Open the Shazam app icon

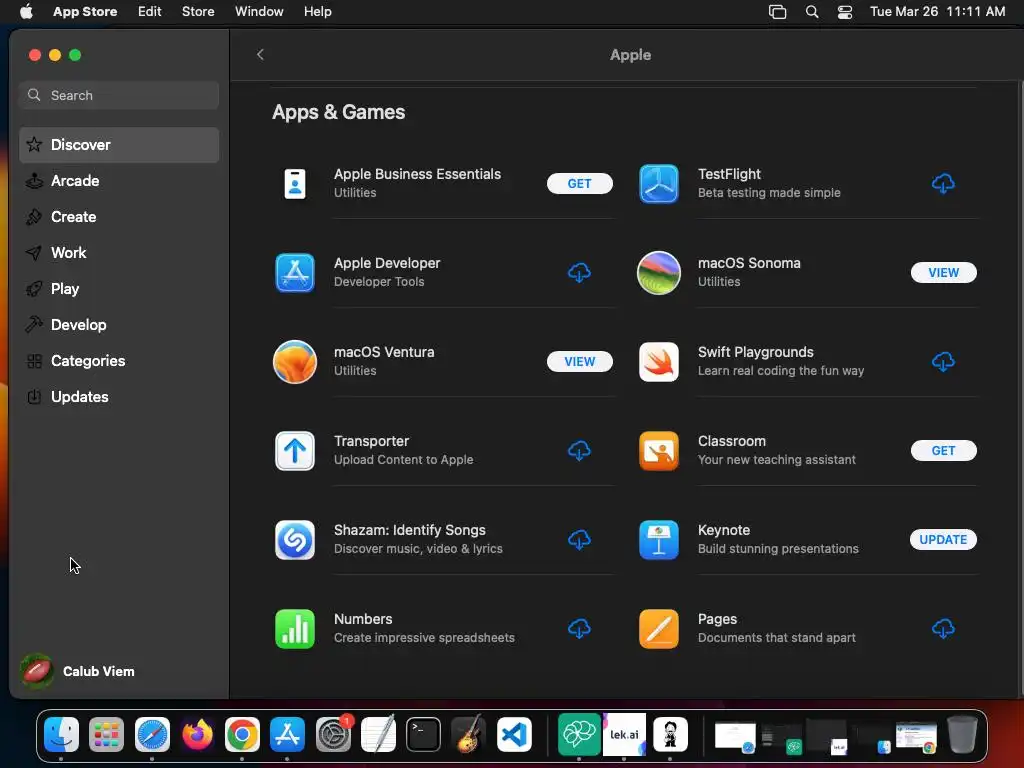tap(295, 539)
